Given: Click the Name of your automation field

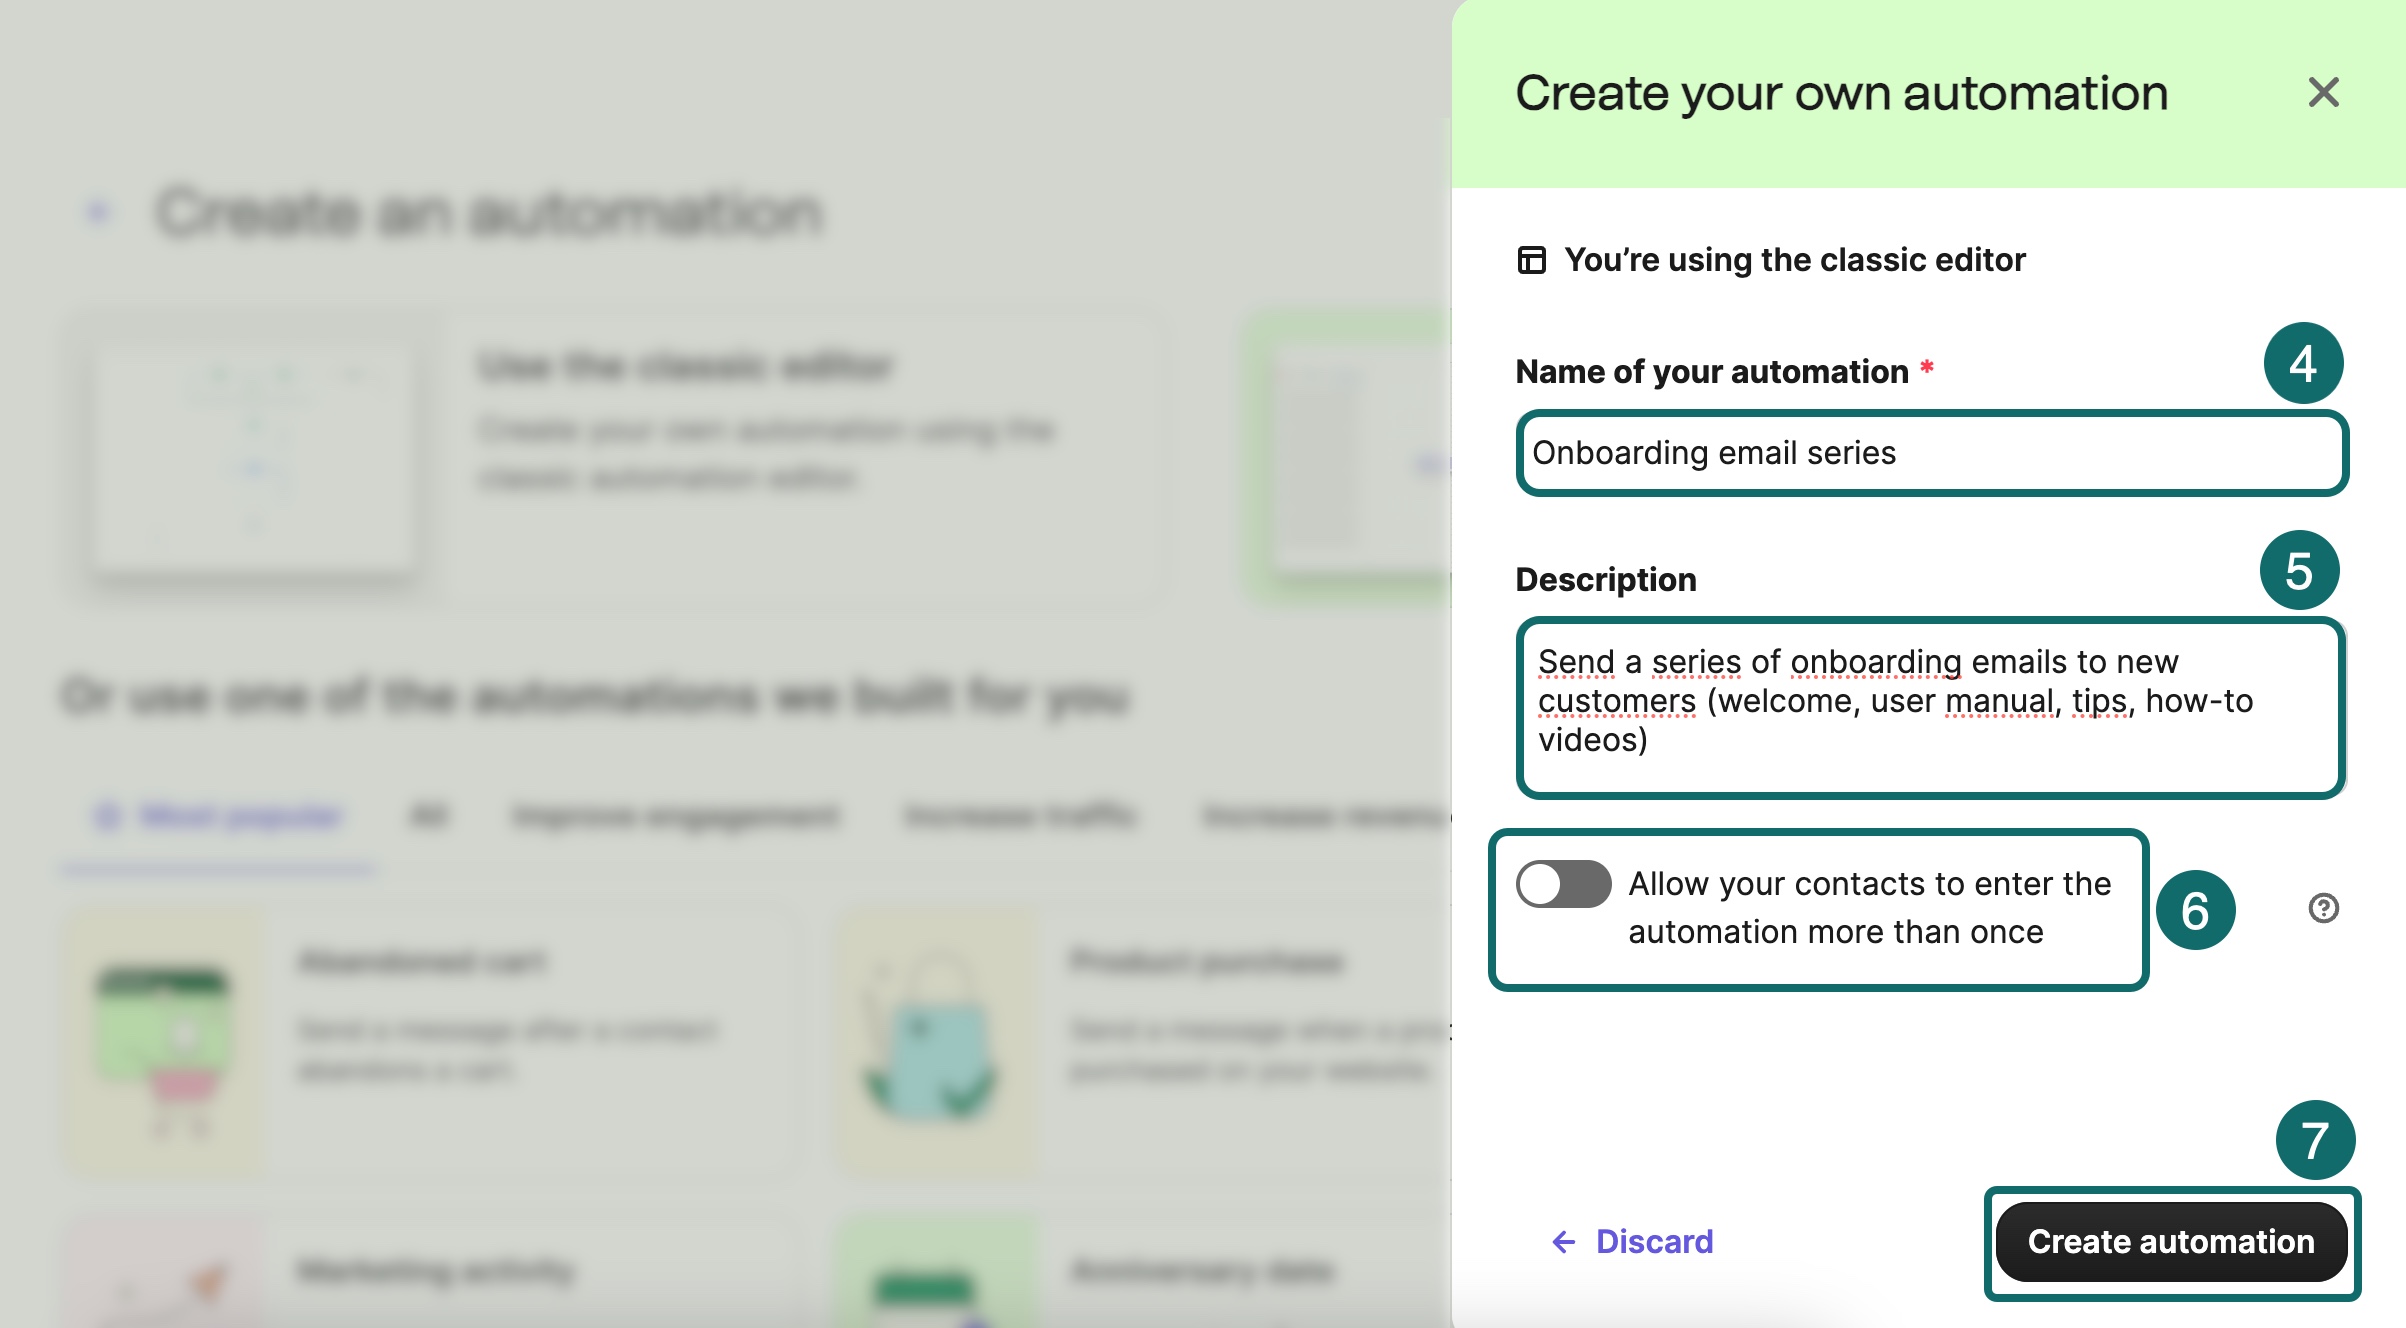Looking at the screenshot, I should (x=1931, y=453).
